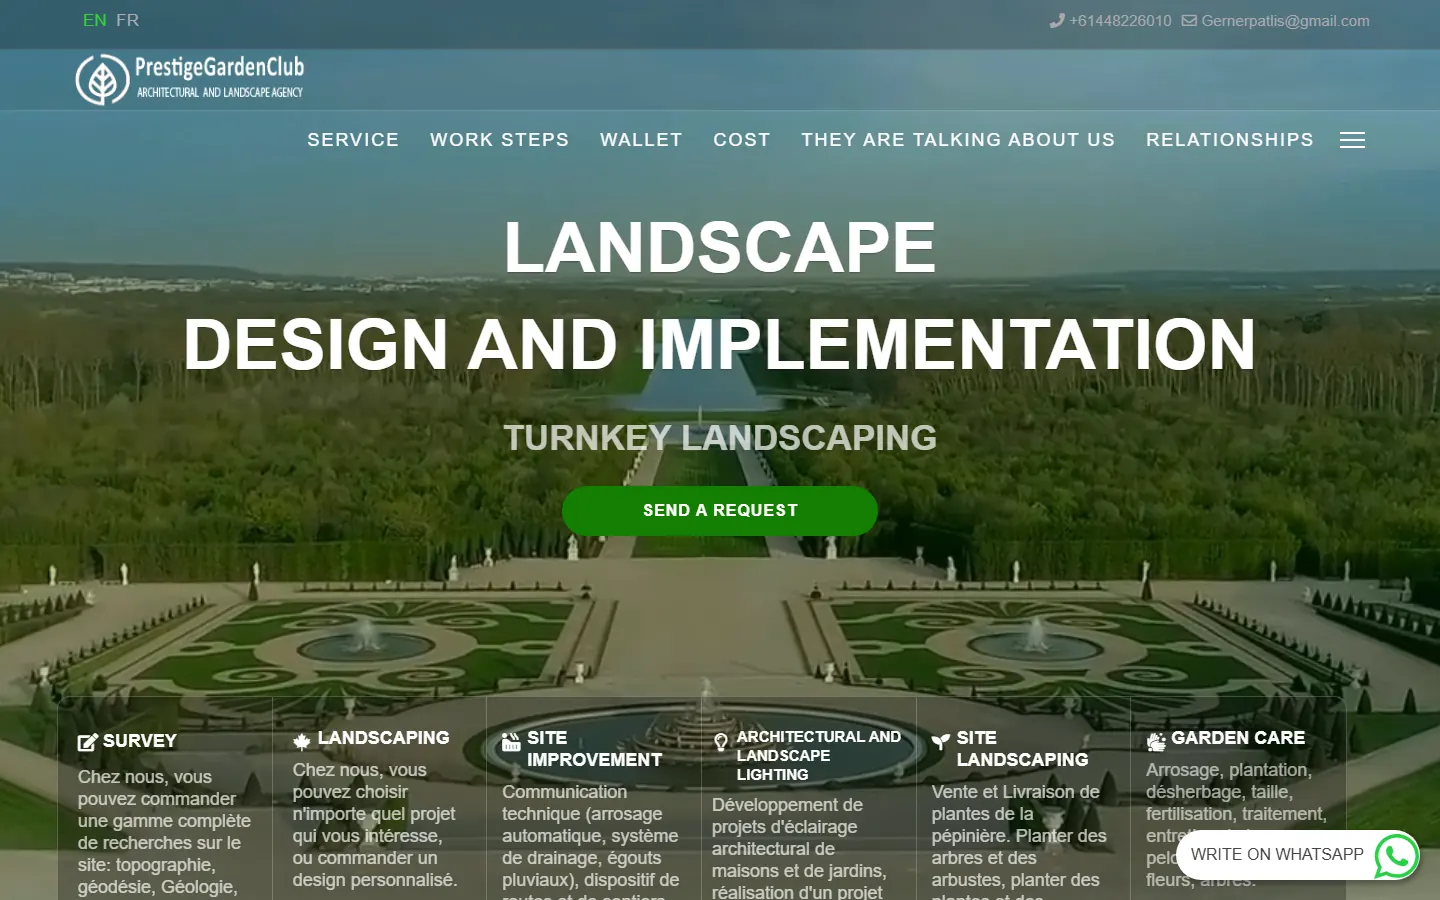Viewport: 1440px width, 900px height.
Task: Click 'Développement de projets d'éclairage' text
Action: (799, 848)
